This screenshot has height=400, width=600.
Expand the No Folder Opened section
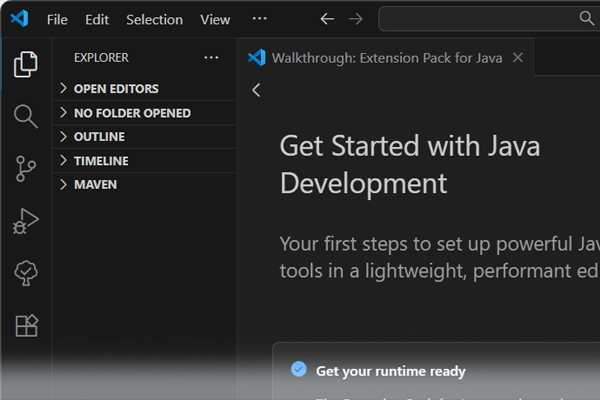131,113
